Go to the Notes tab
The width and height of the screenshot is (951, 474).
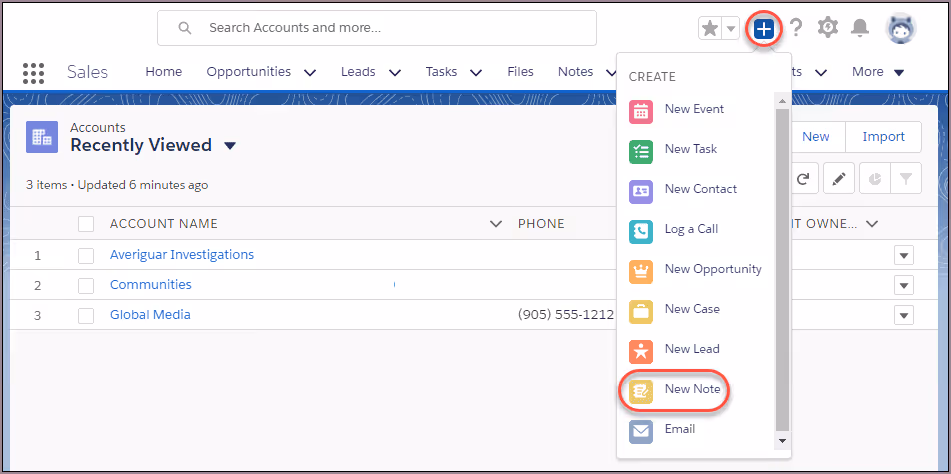point(576,72)
